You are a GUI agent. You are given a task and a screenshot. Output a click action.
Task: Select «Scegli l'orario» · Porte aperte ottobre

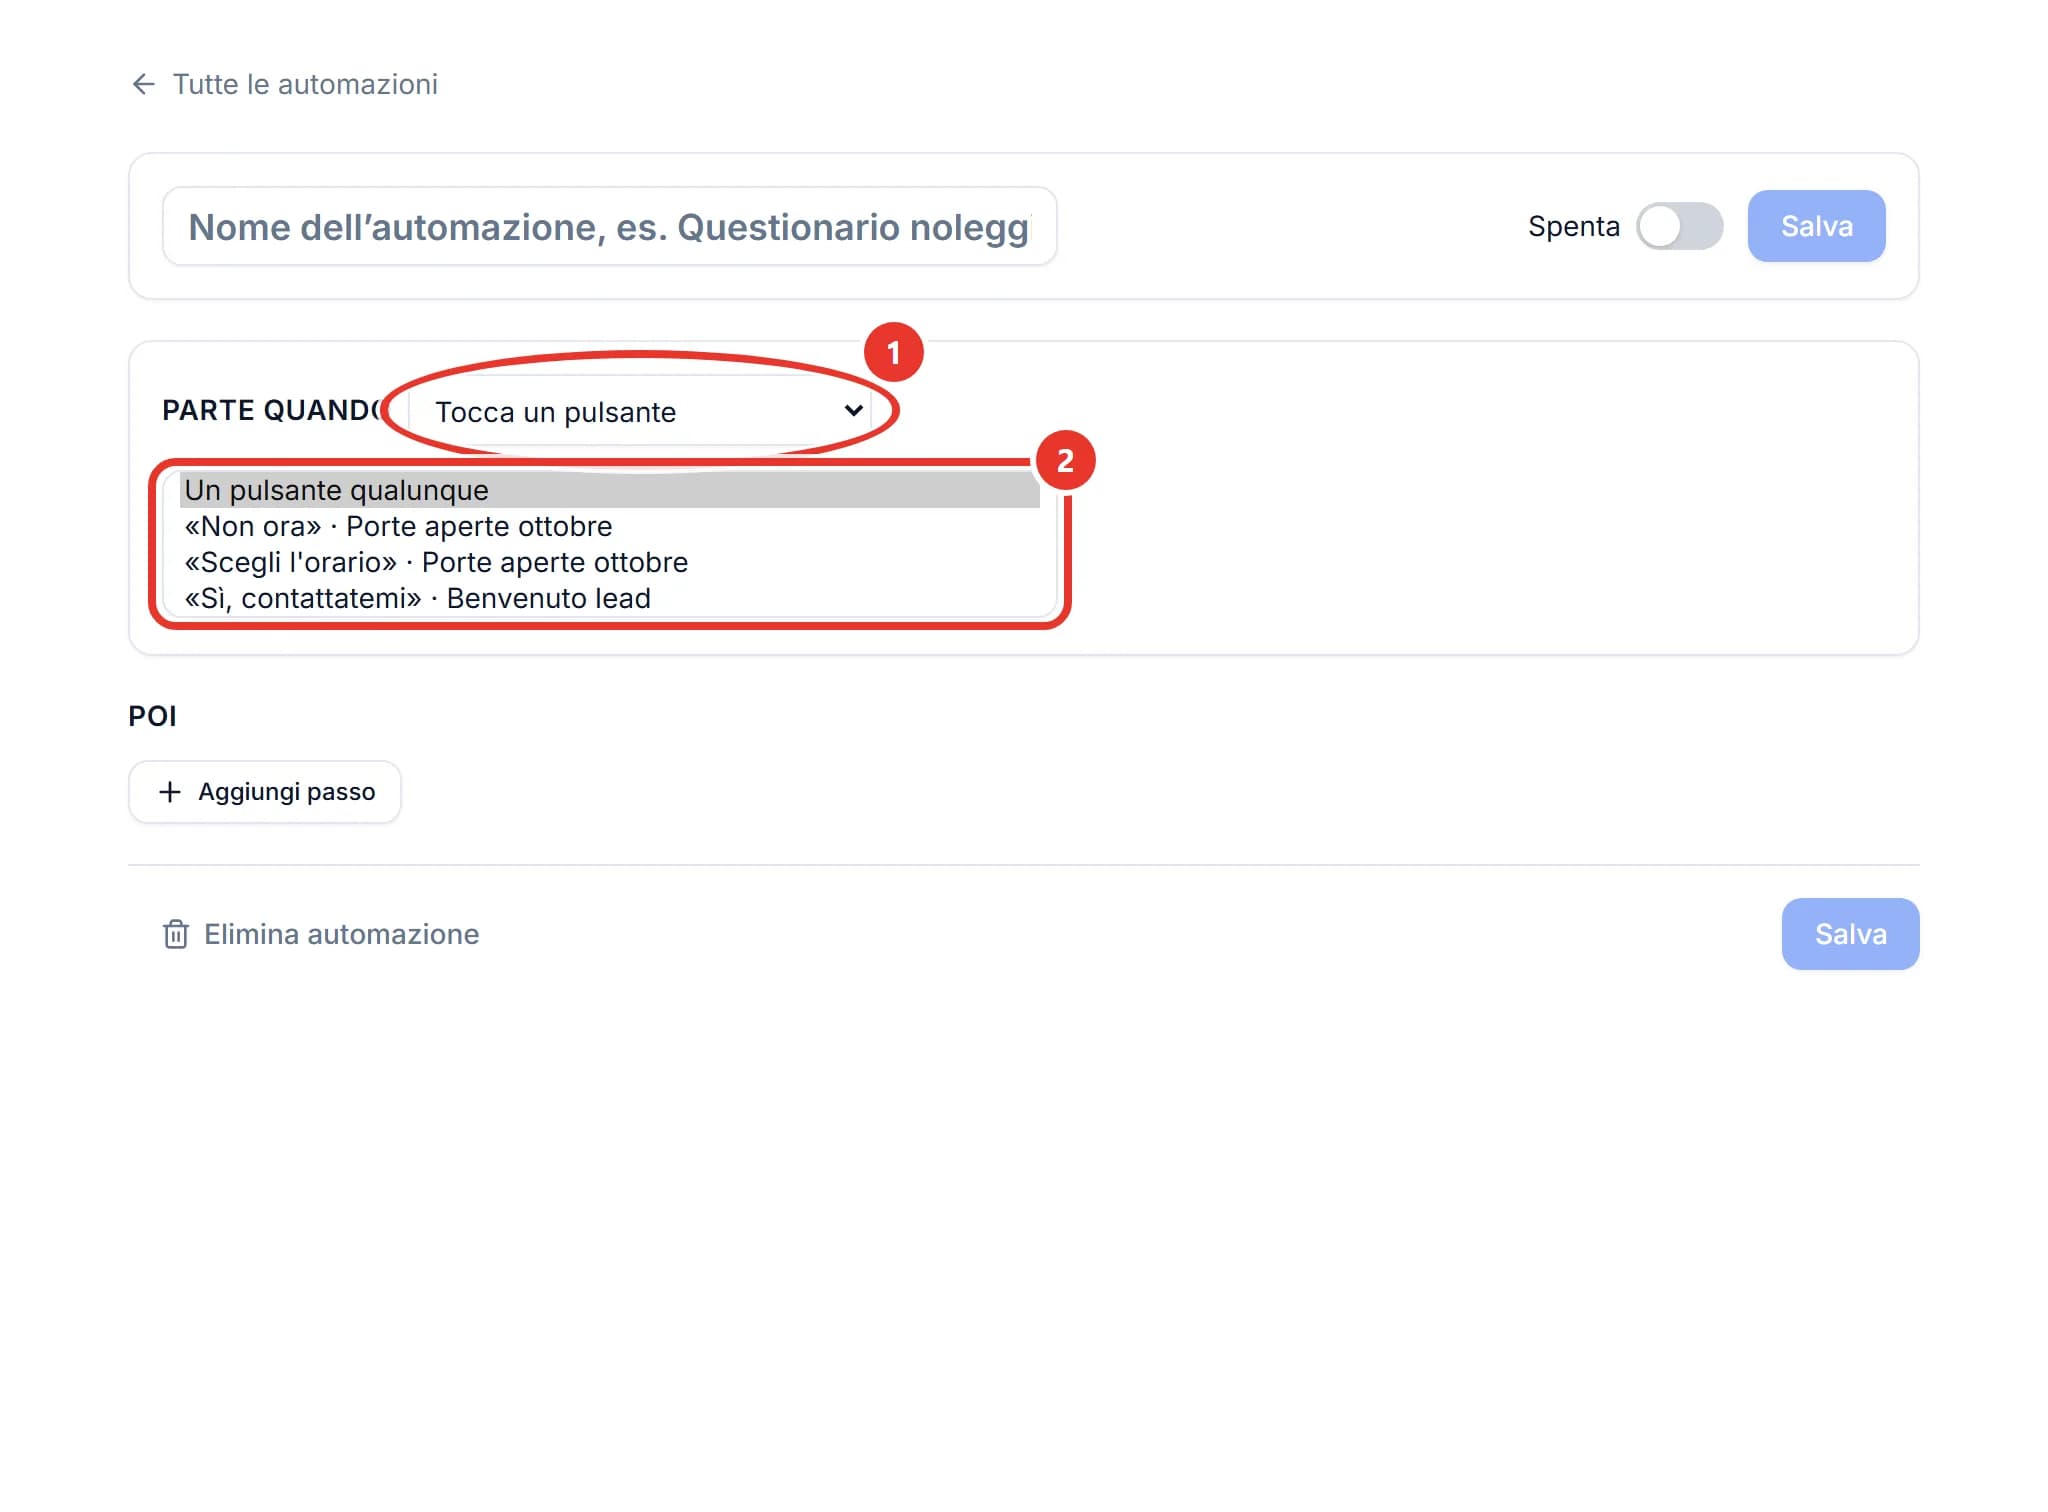click(x=610, y=562)
